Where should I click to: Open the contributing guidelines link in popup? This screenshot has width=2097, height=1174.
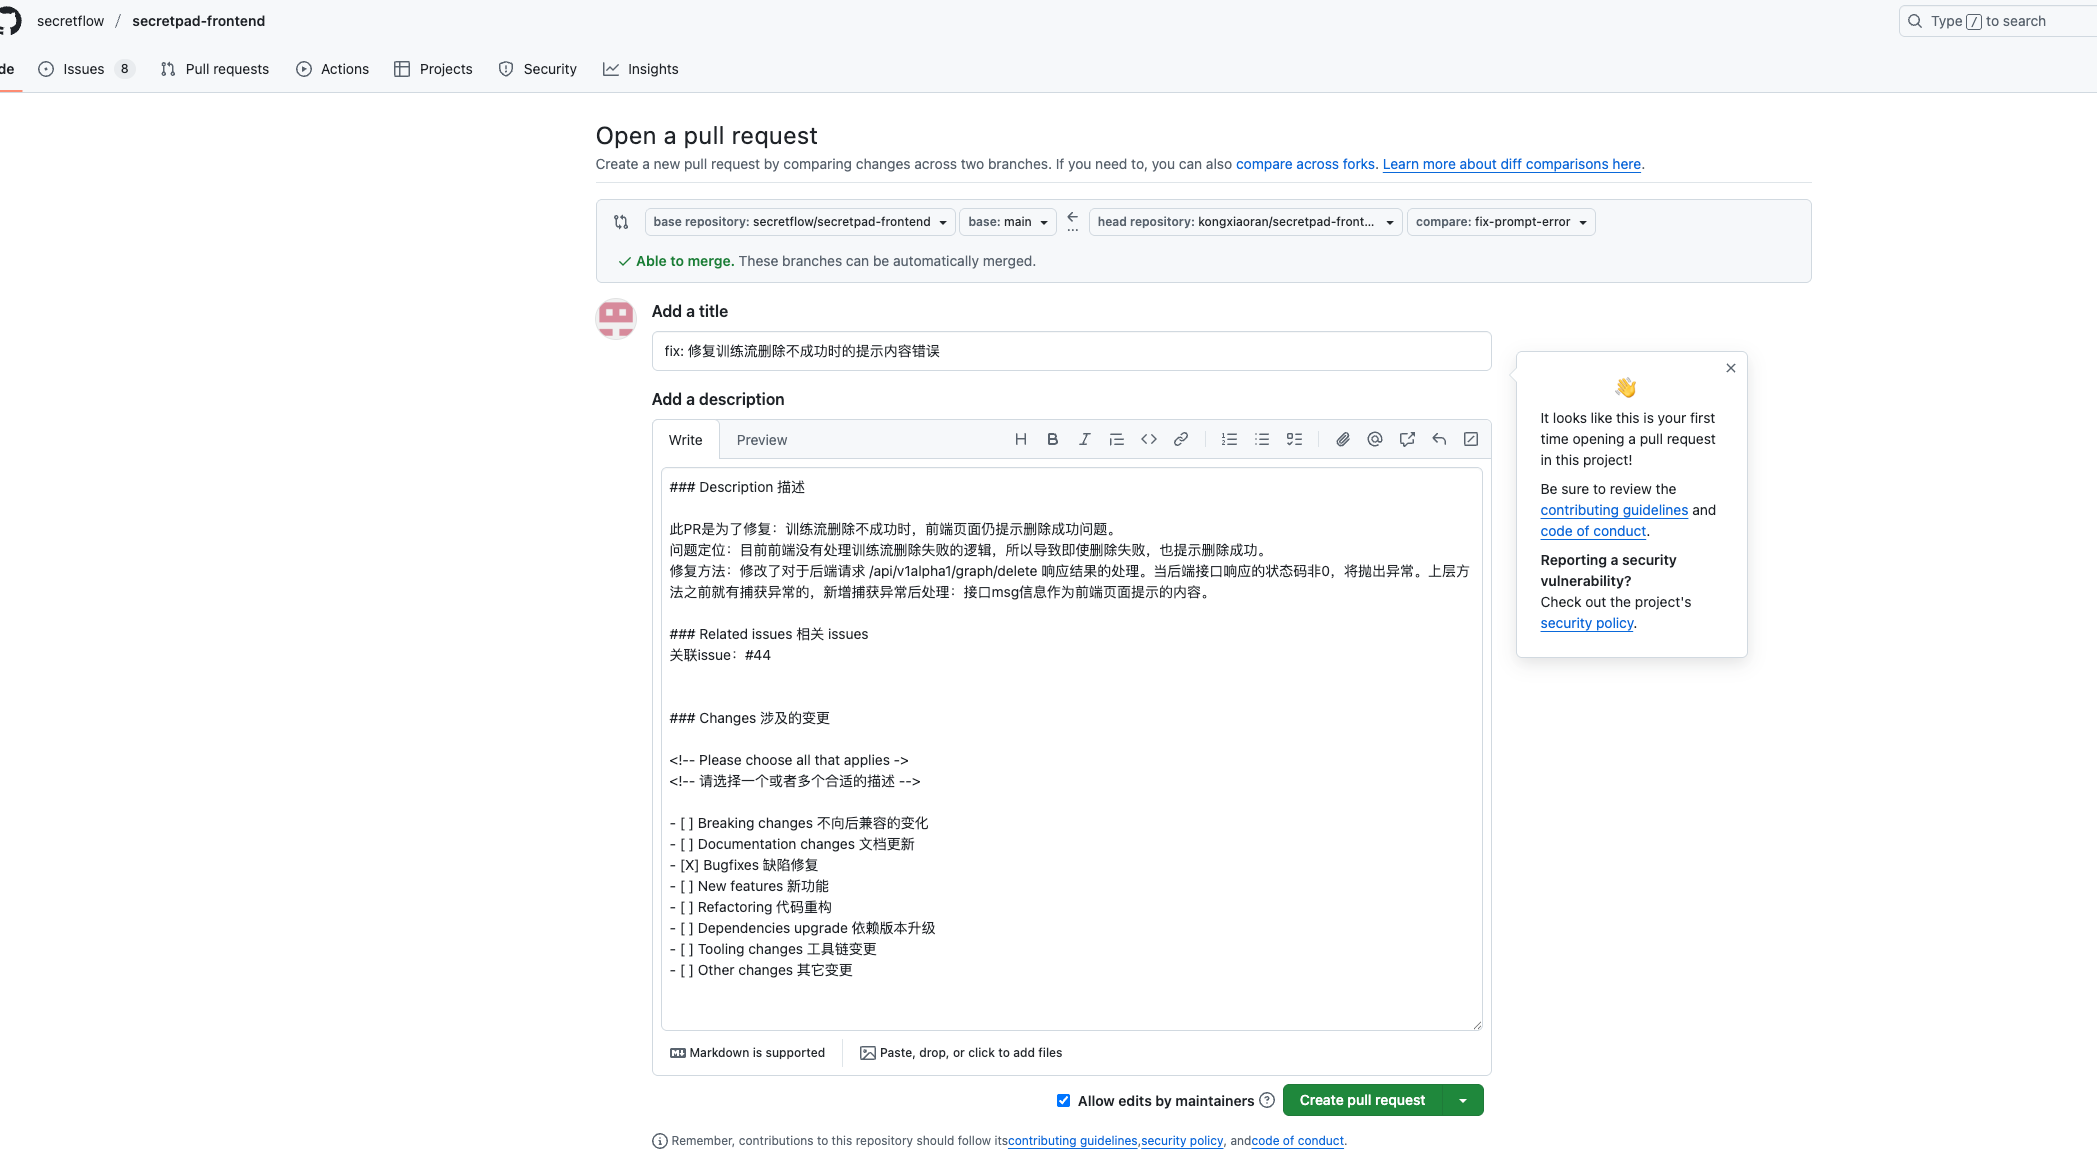(x=1613, y=510)
